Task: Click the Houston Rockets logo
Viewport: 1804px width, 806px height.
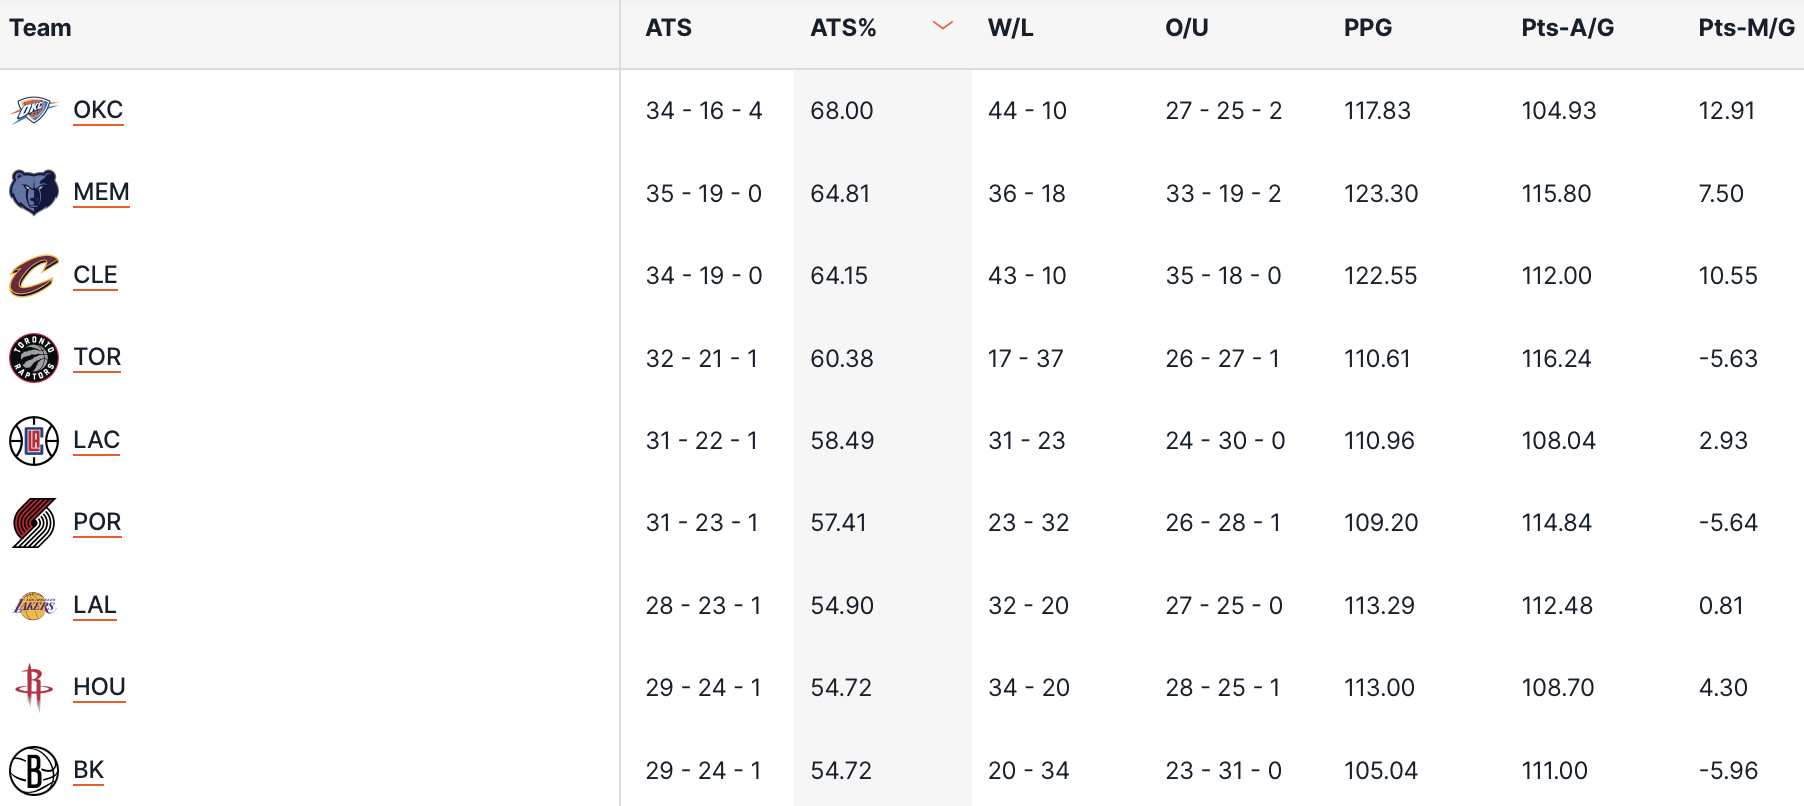Action: 33,687
